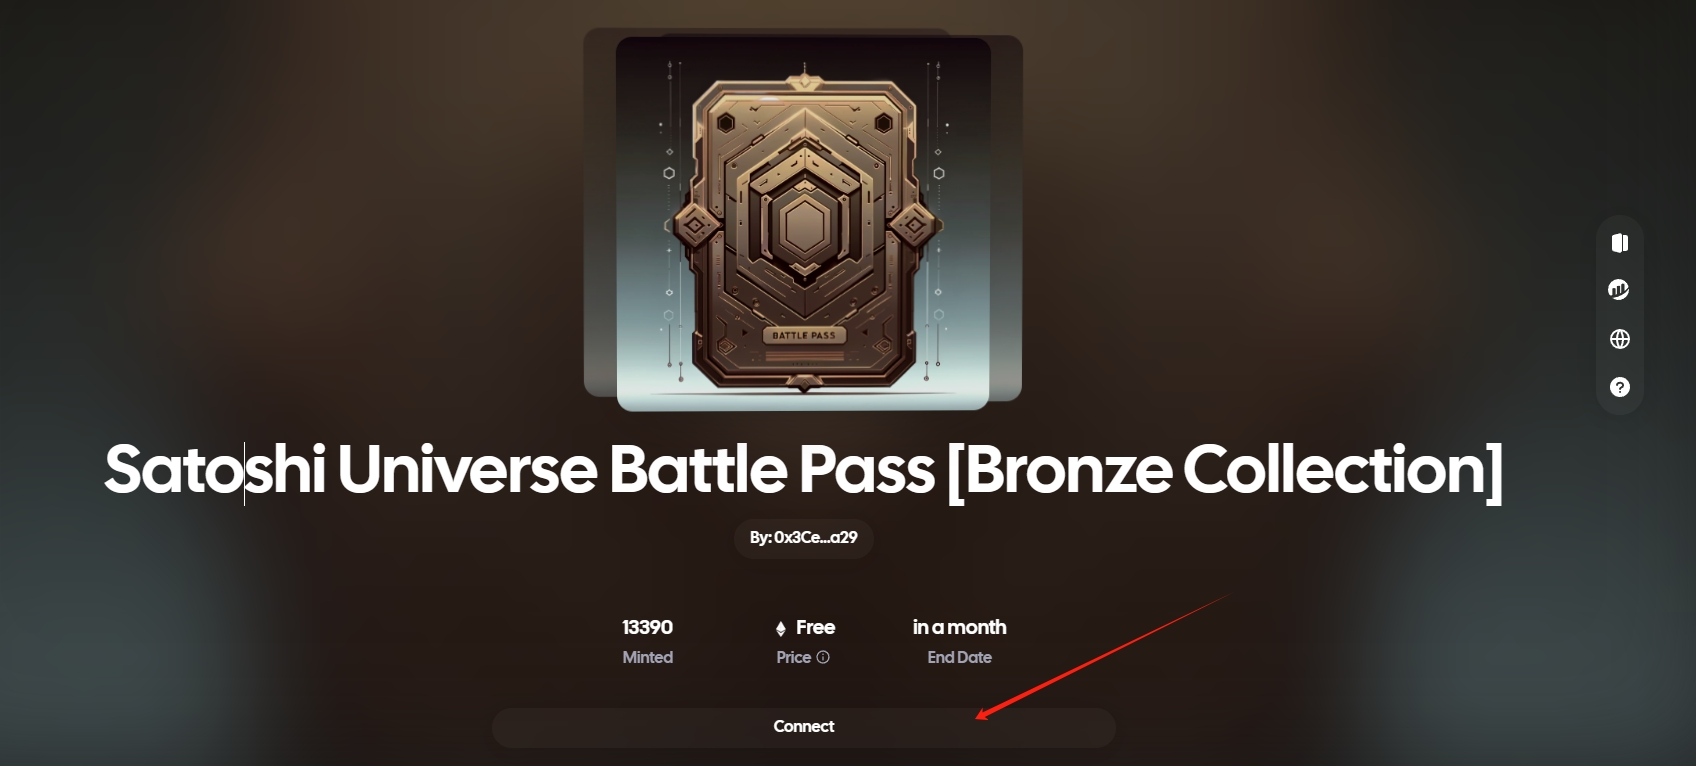Click the BATTLE PASS plate on the artwork

click(x=804, y=335)
